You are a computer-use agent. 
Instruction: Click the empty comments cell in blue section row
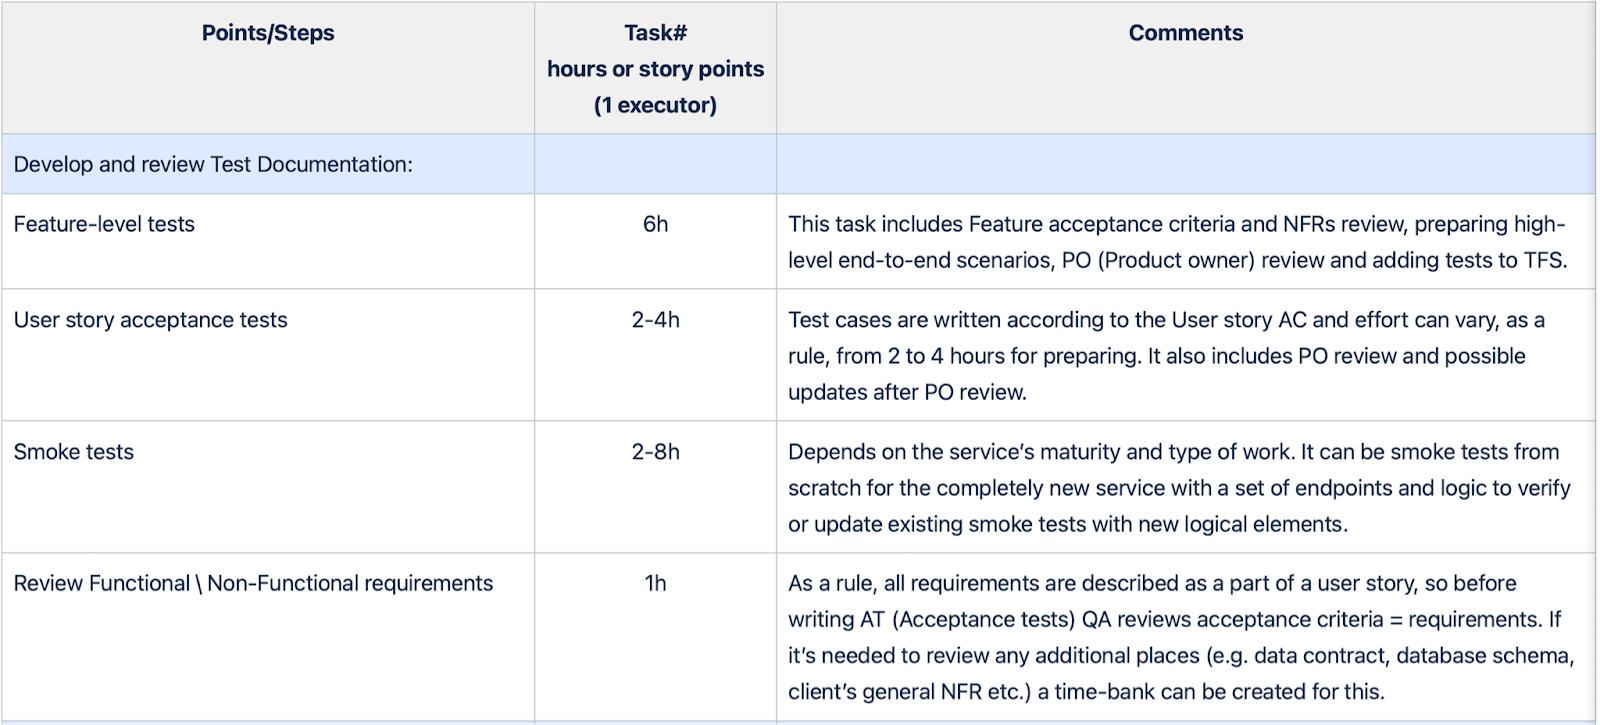point(1185,164)
